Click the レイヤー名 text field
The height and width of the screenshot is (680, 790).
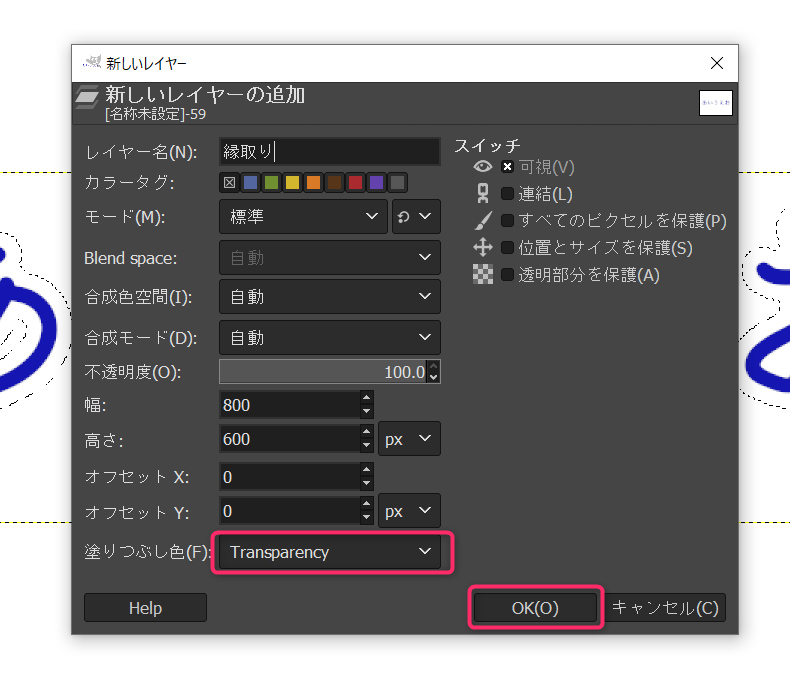pos(330,151)
